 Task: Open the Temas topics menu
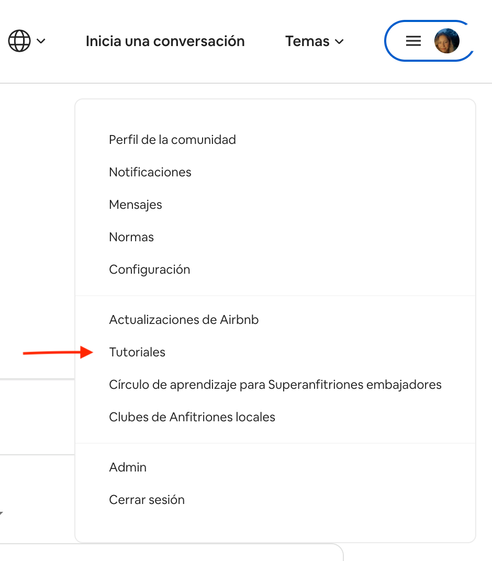pyautogui.click(x=314, y=41)
